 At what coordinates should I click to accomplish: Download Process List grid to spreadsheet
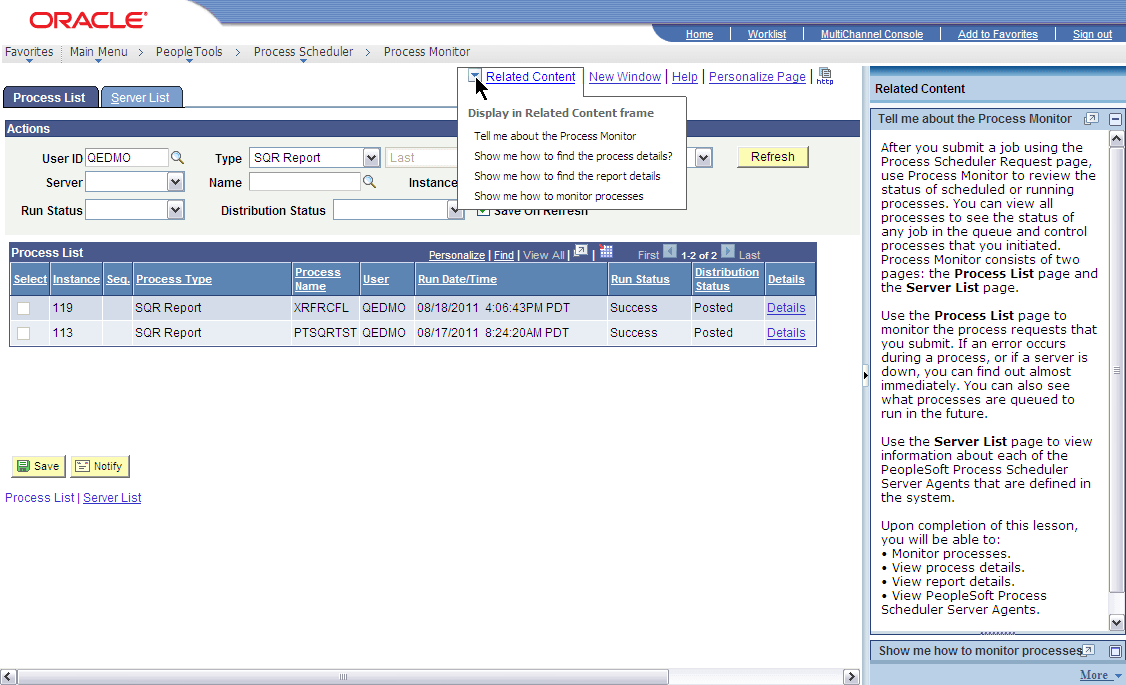coord(607,252)
